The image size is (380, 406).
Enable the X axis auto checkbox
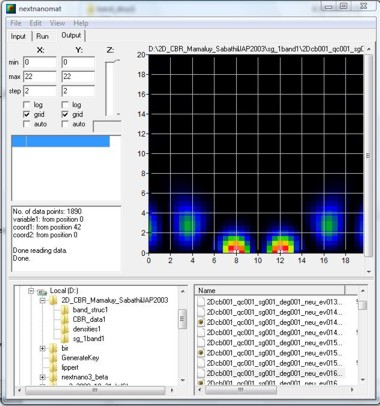(27, 124)
